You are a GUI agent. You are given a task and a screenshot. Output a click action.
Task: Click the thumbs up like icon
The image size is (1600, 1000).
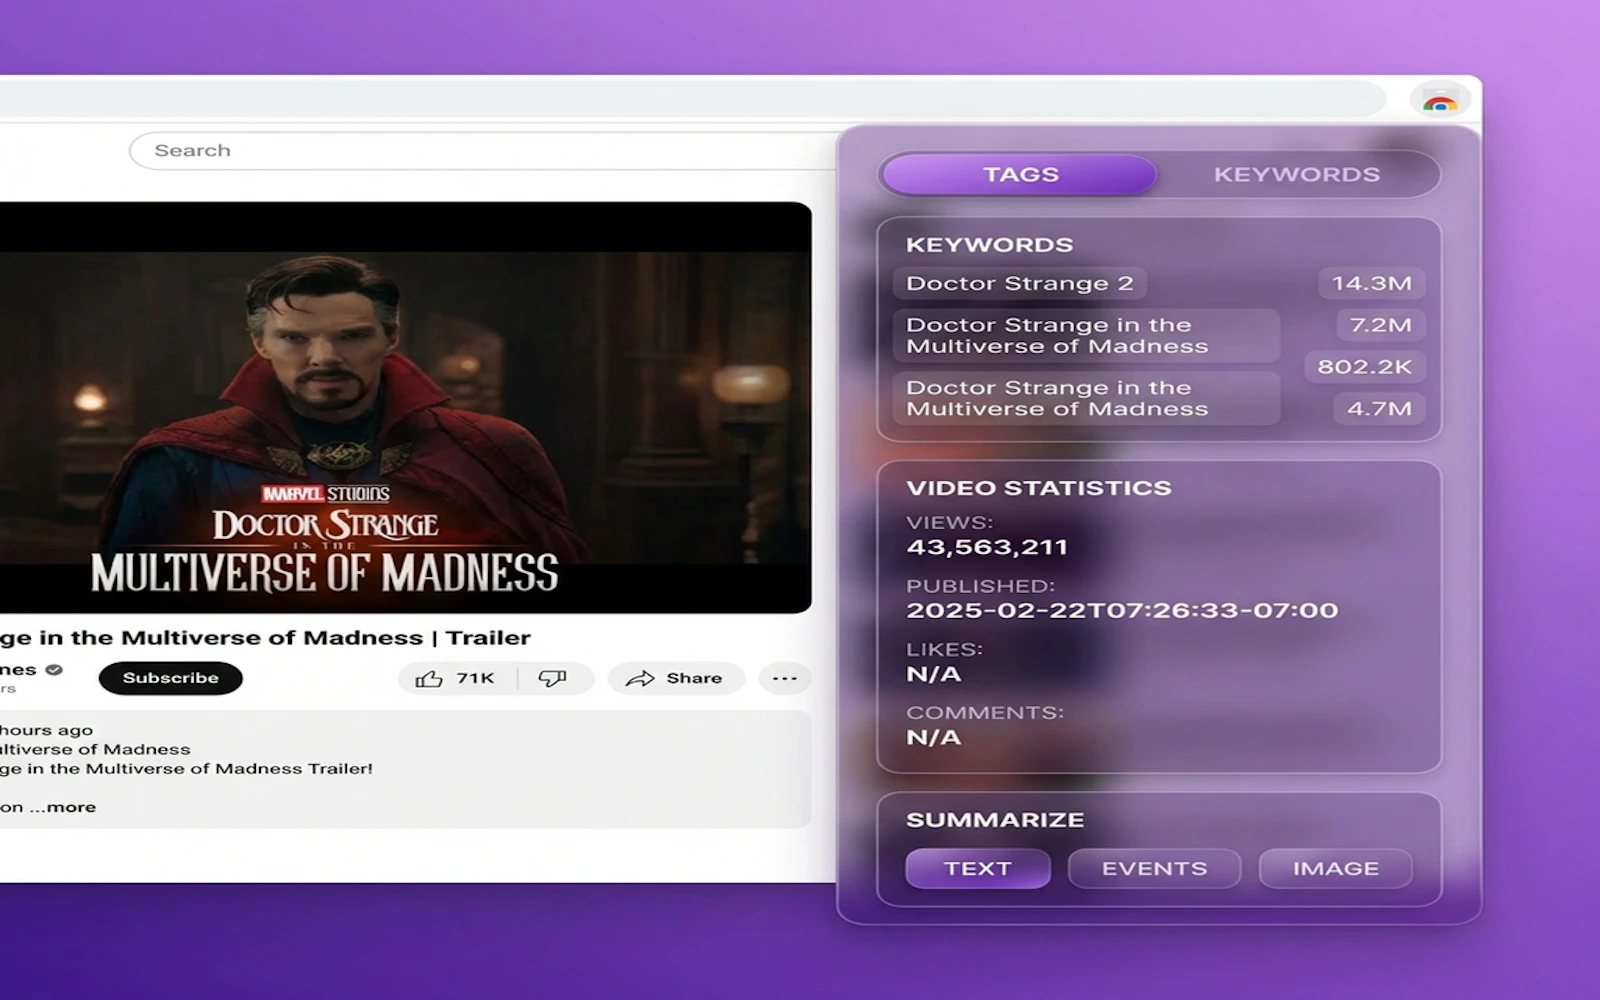[x=429, y=679]
